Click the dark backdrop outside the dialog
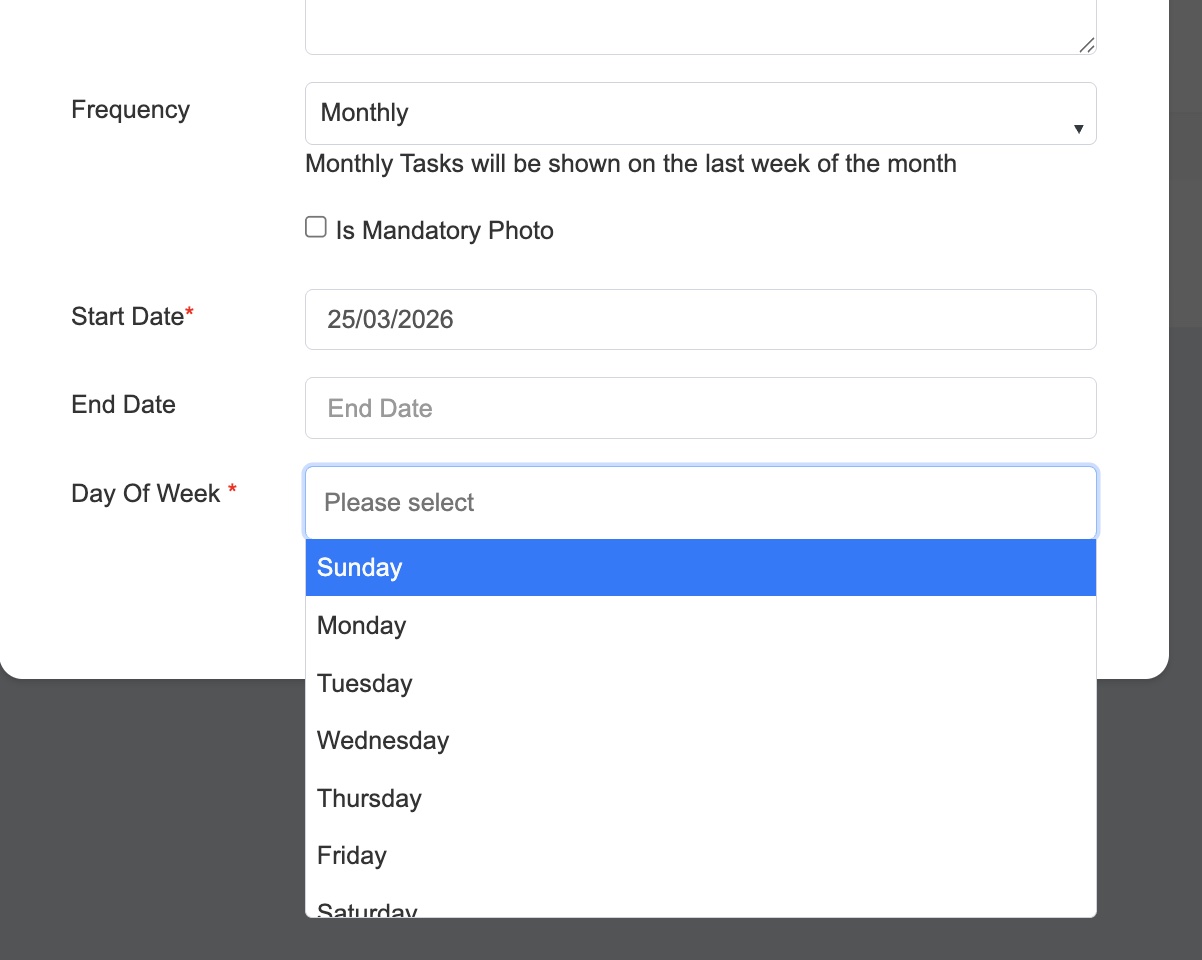 pos(150,820)
